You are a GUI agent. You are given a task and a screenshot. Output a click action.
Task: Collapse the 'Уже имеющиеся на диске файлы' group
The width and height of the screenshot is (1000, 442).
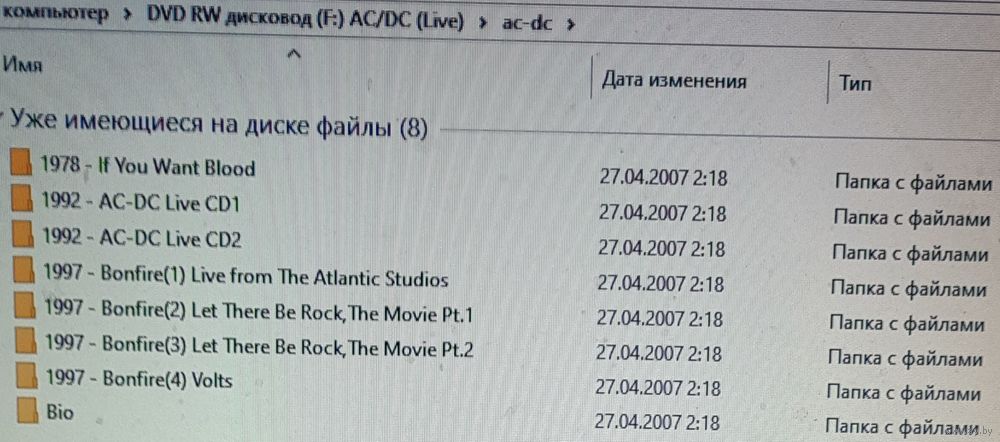3,119
